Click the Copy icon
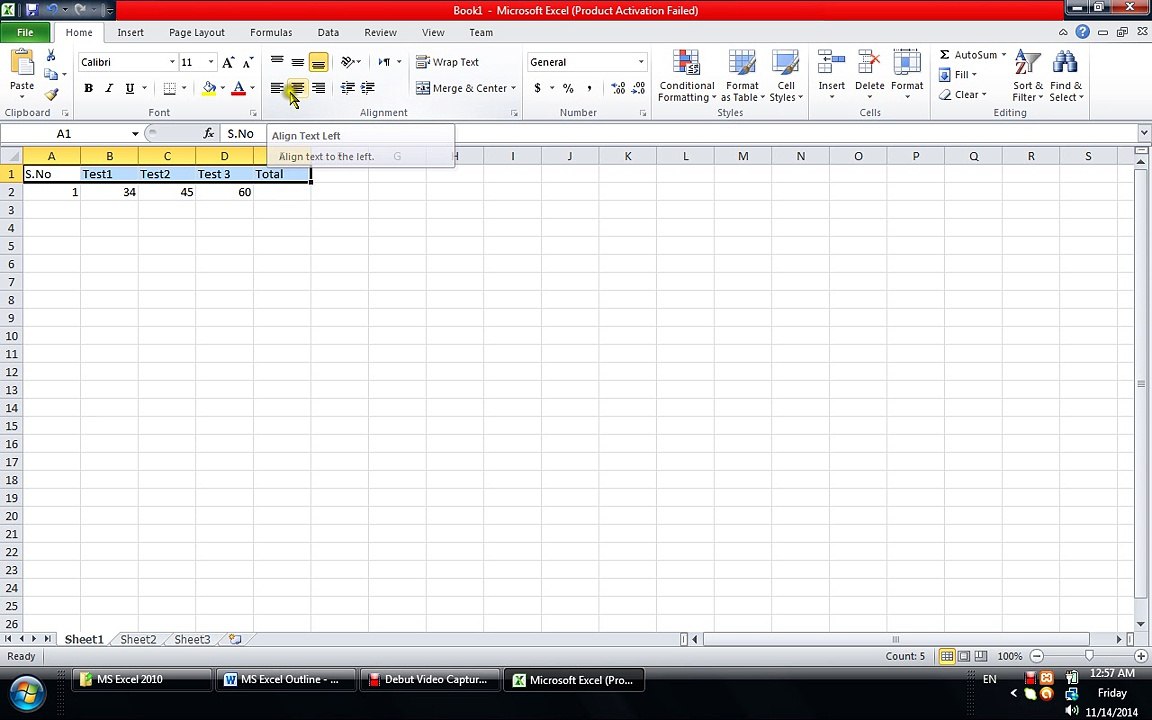Viewport: 1152px width, 720px height. point(51,74)
